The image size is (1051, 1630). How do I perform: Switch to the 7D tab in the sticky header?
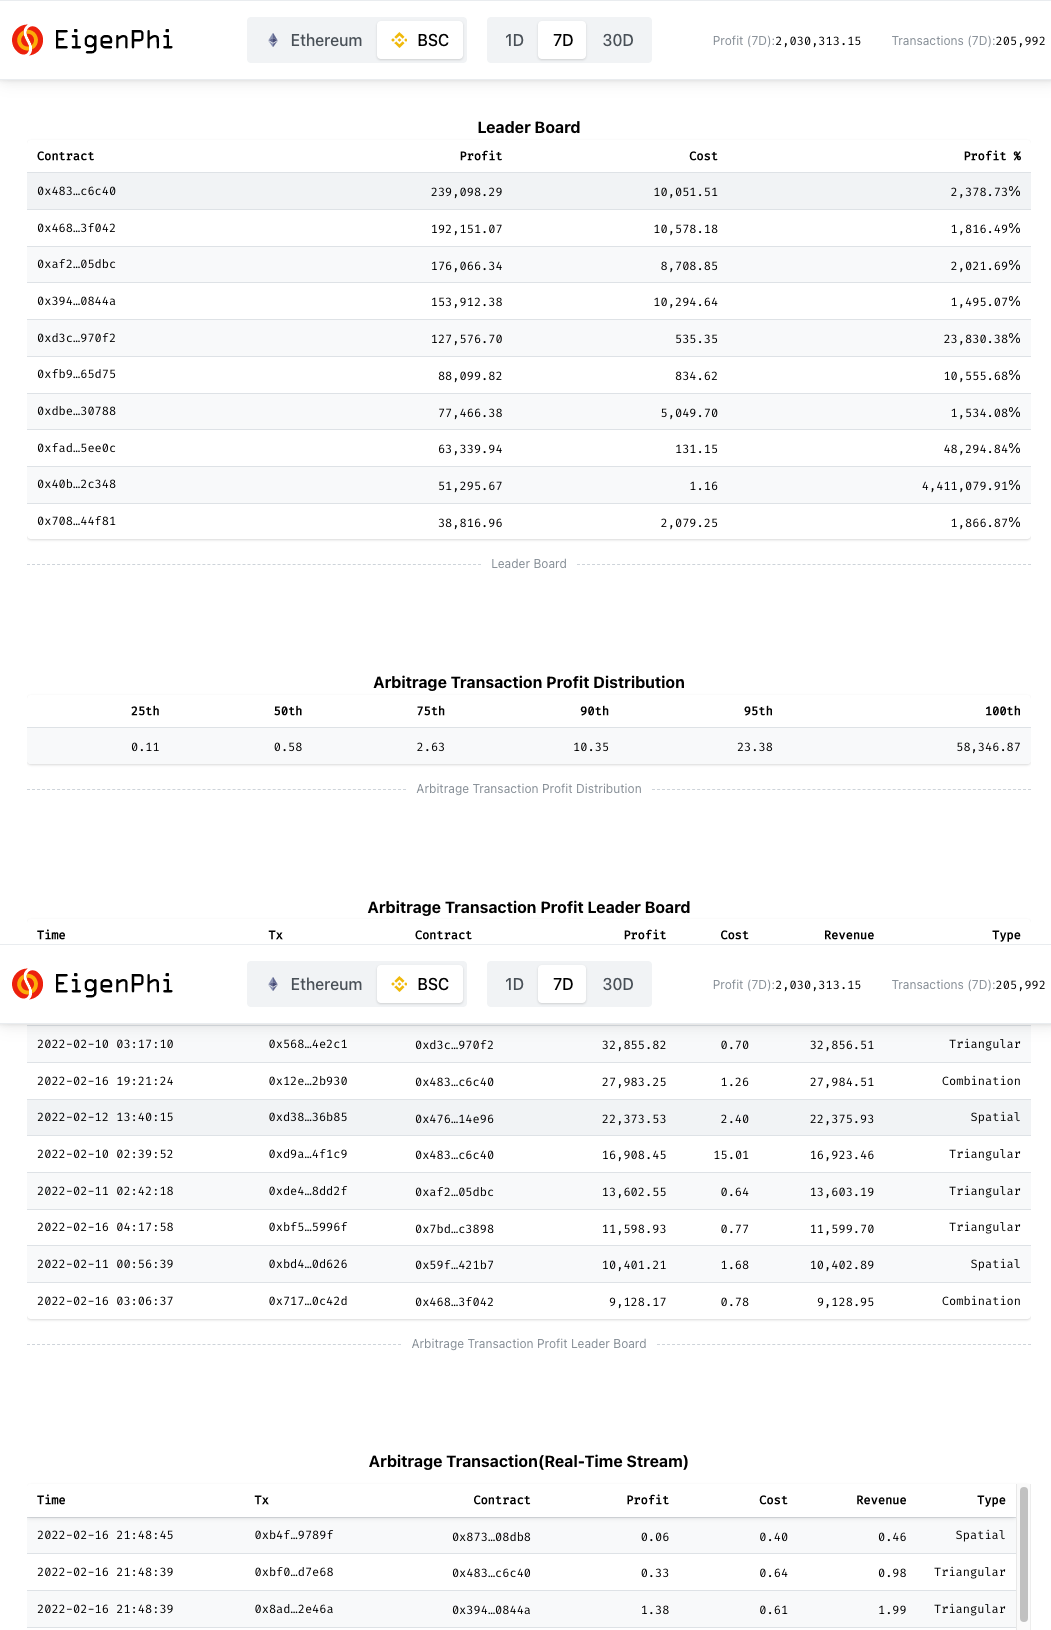pos(562,984)
